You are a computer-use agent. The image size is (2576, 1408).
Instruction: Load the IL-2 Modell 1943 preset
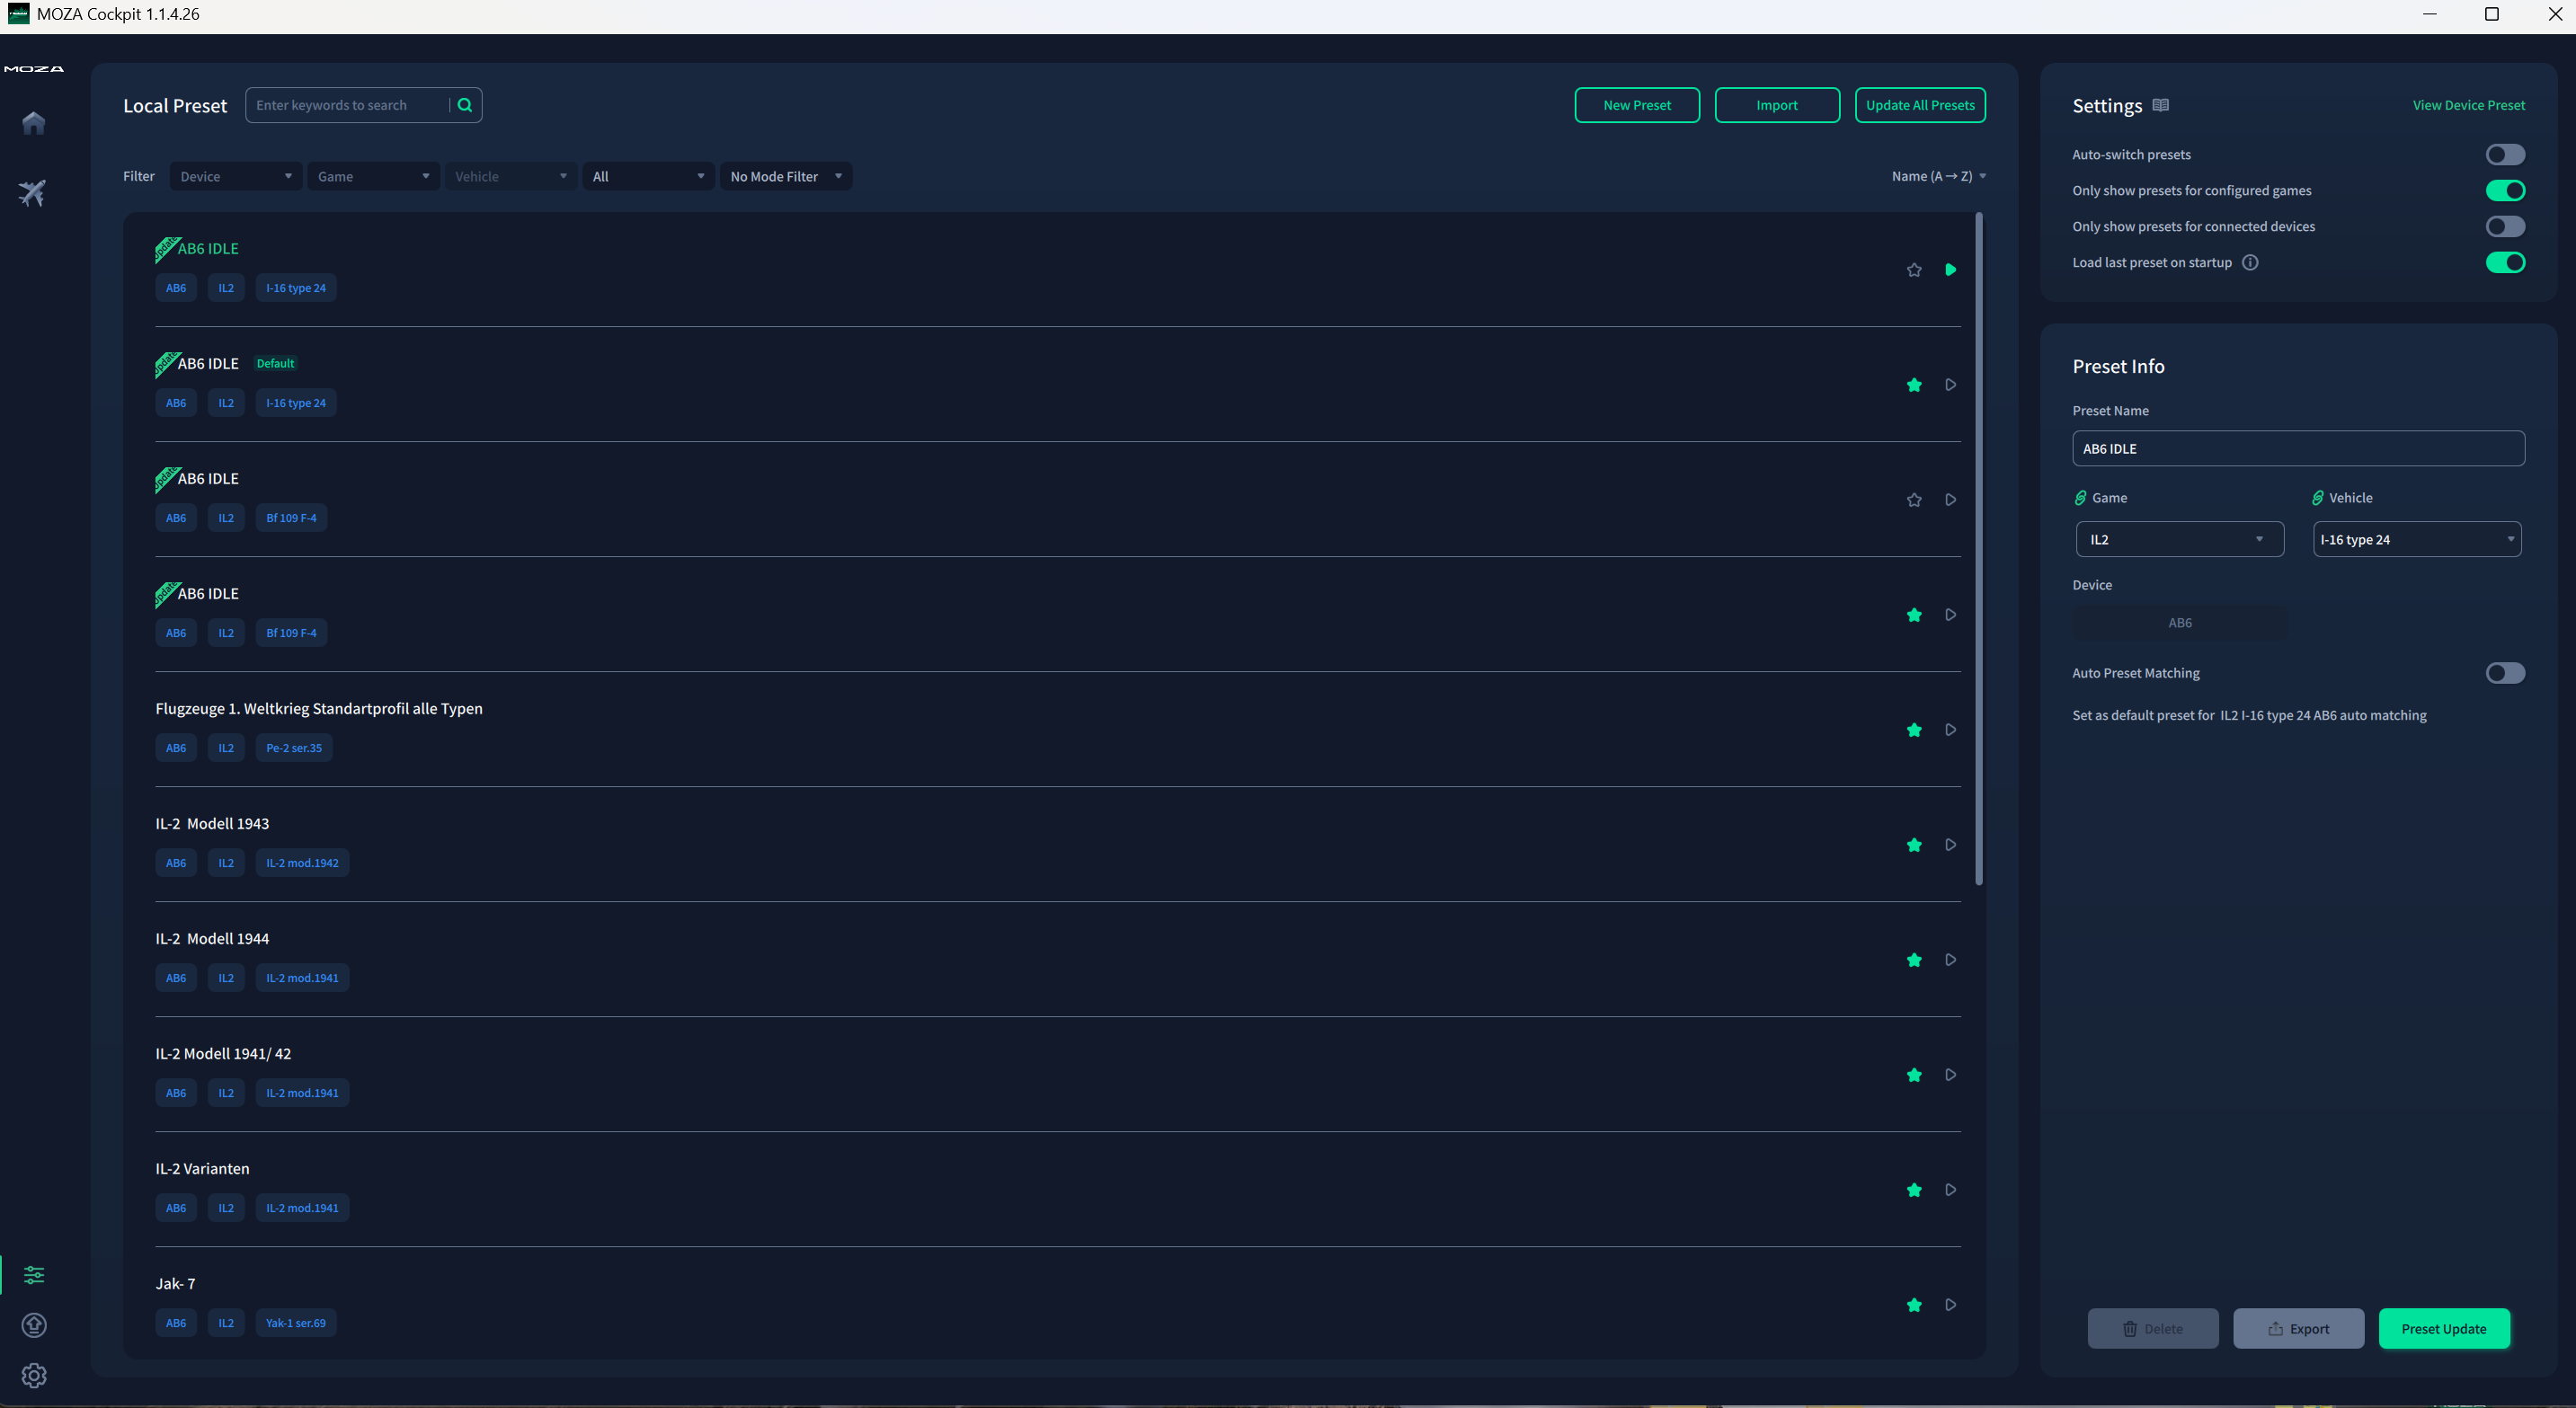click(1950, 845)
